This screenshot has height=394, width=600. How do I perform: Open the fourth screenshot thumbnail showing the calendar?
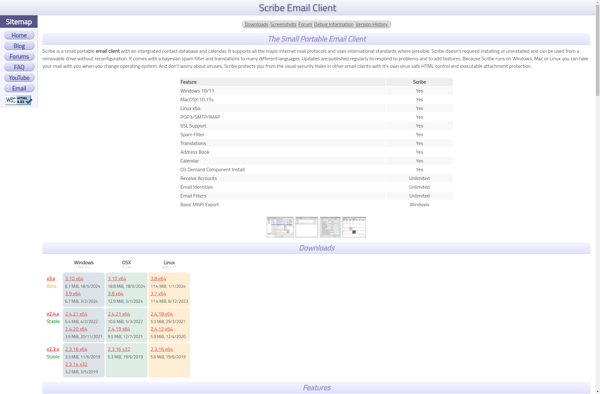tap(354, 227)
